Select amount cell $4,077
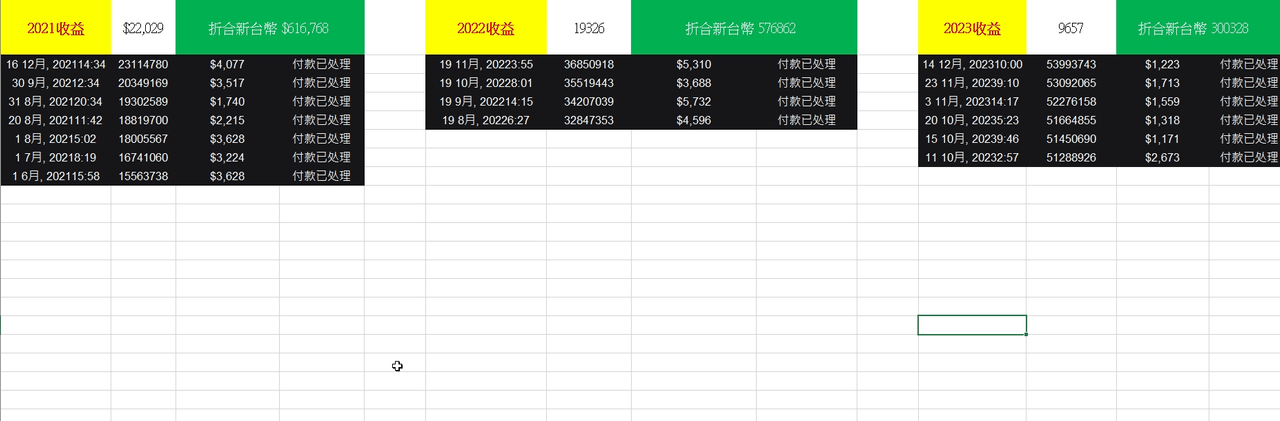Viewport: 1280px width, 421px height. pos(228,64)
